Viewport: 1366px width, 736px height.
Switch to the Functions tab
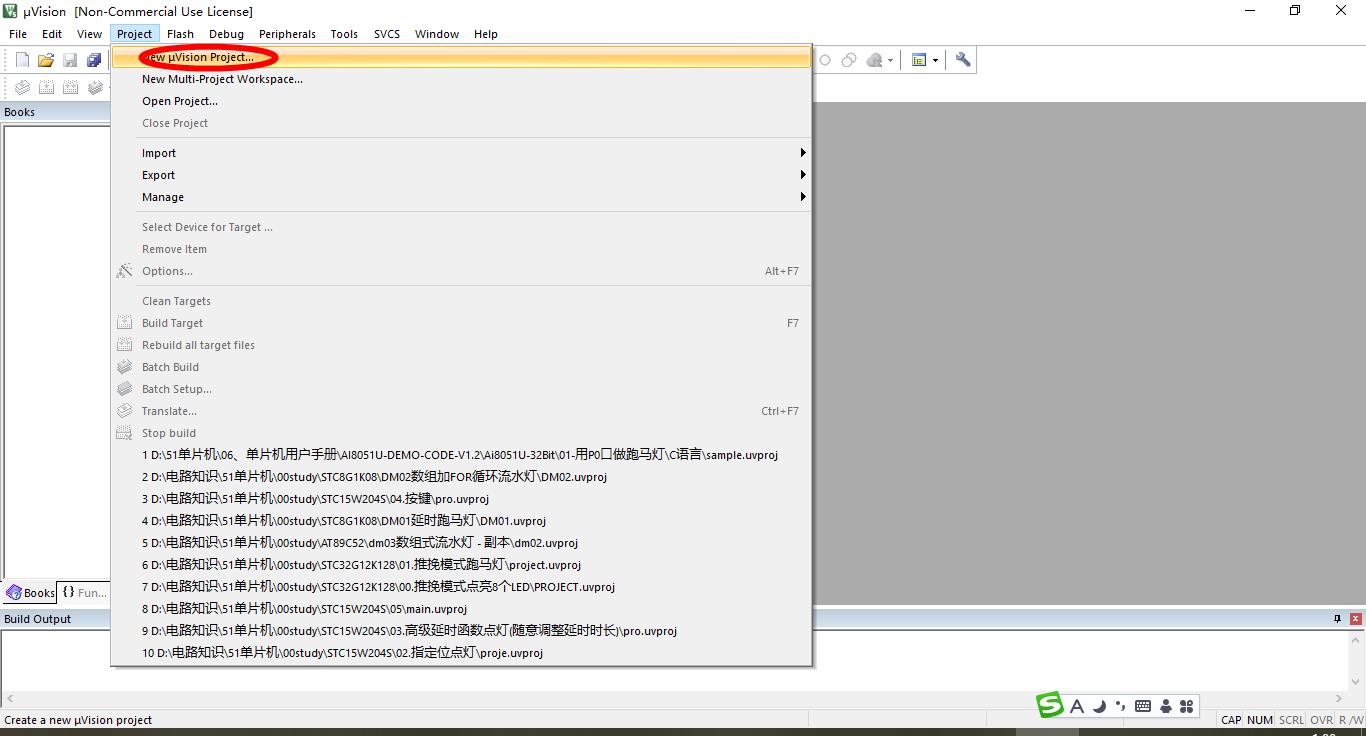point(84,592)
